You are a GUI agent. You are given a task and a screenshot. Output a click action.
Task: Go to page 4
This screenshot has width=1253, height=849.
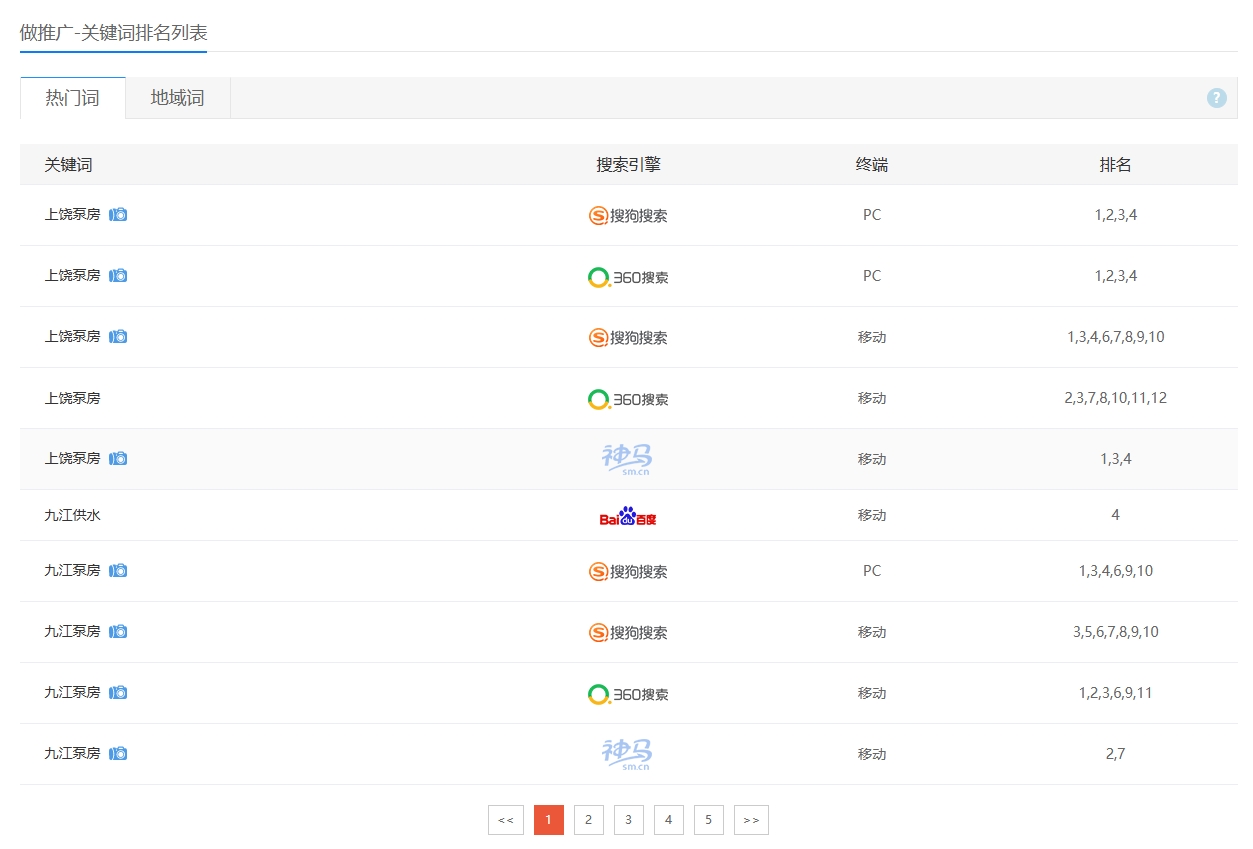point(669,820)
